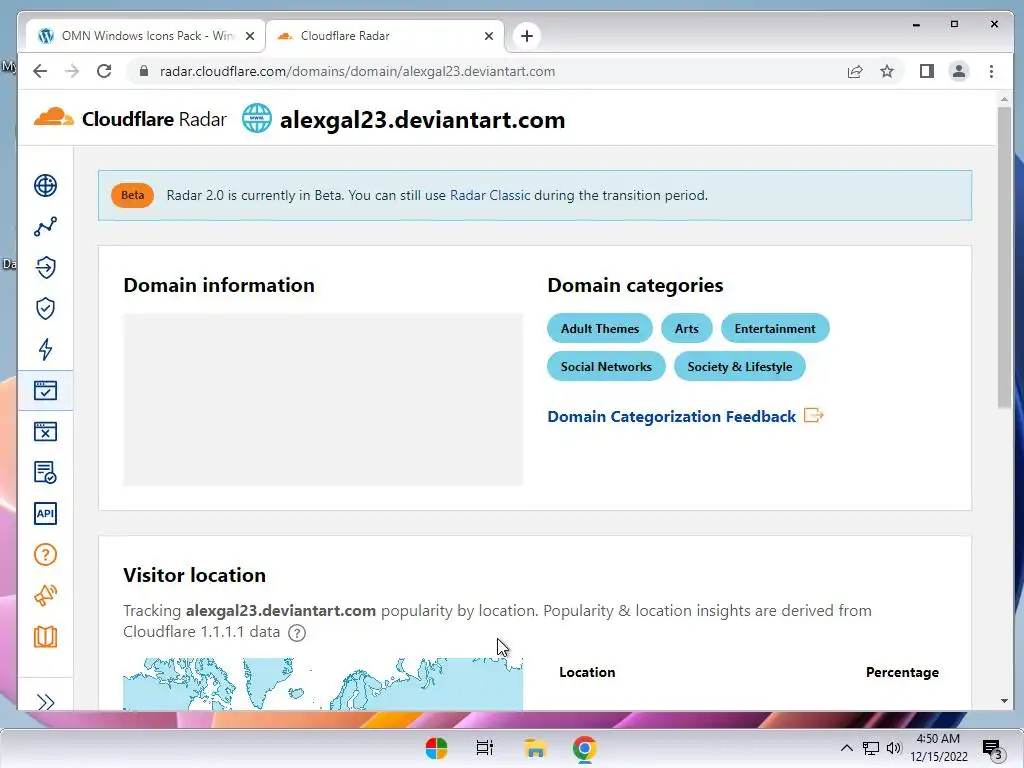
Task: Open the document with checkmark sidebar icon
Action: click(x=45, y=472)
